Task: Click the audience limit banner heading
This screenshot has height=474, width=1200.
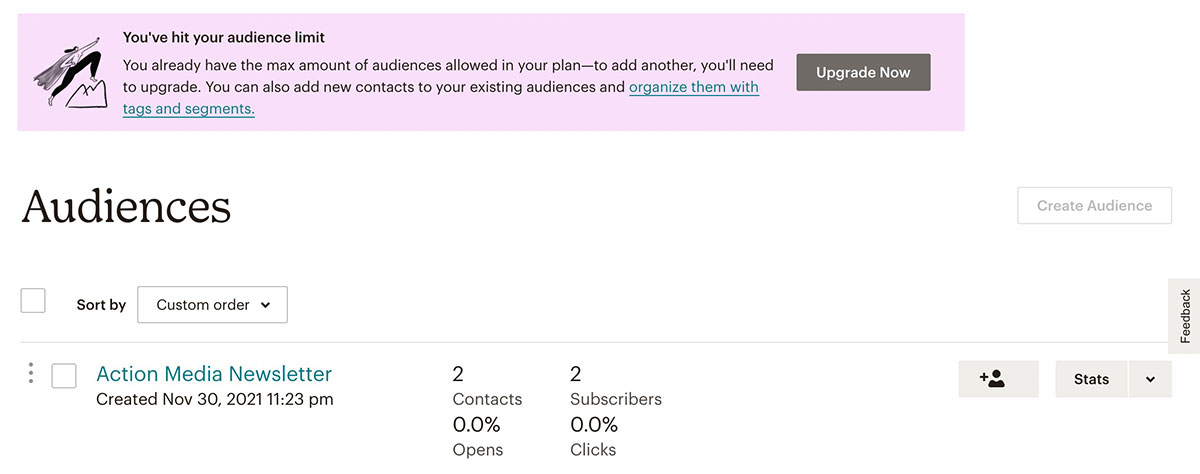Action: 223,38
